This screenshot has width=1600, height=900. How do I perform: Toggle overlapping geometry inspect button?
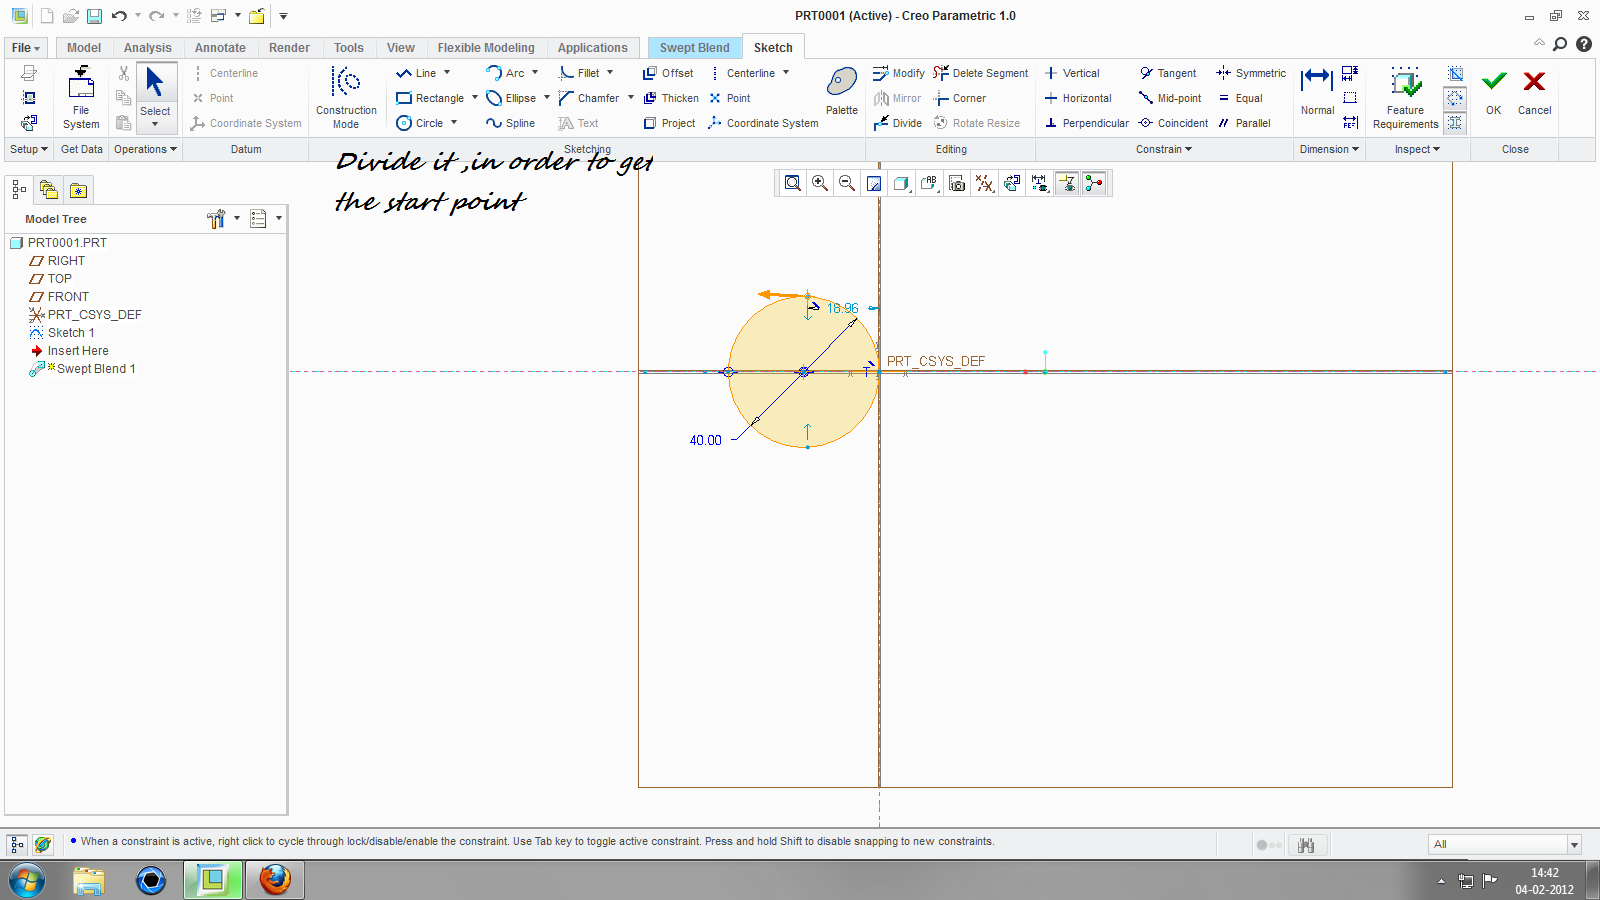tap(1455, 123)
